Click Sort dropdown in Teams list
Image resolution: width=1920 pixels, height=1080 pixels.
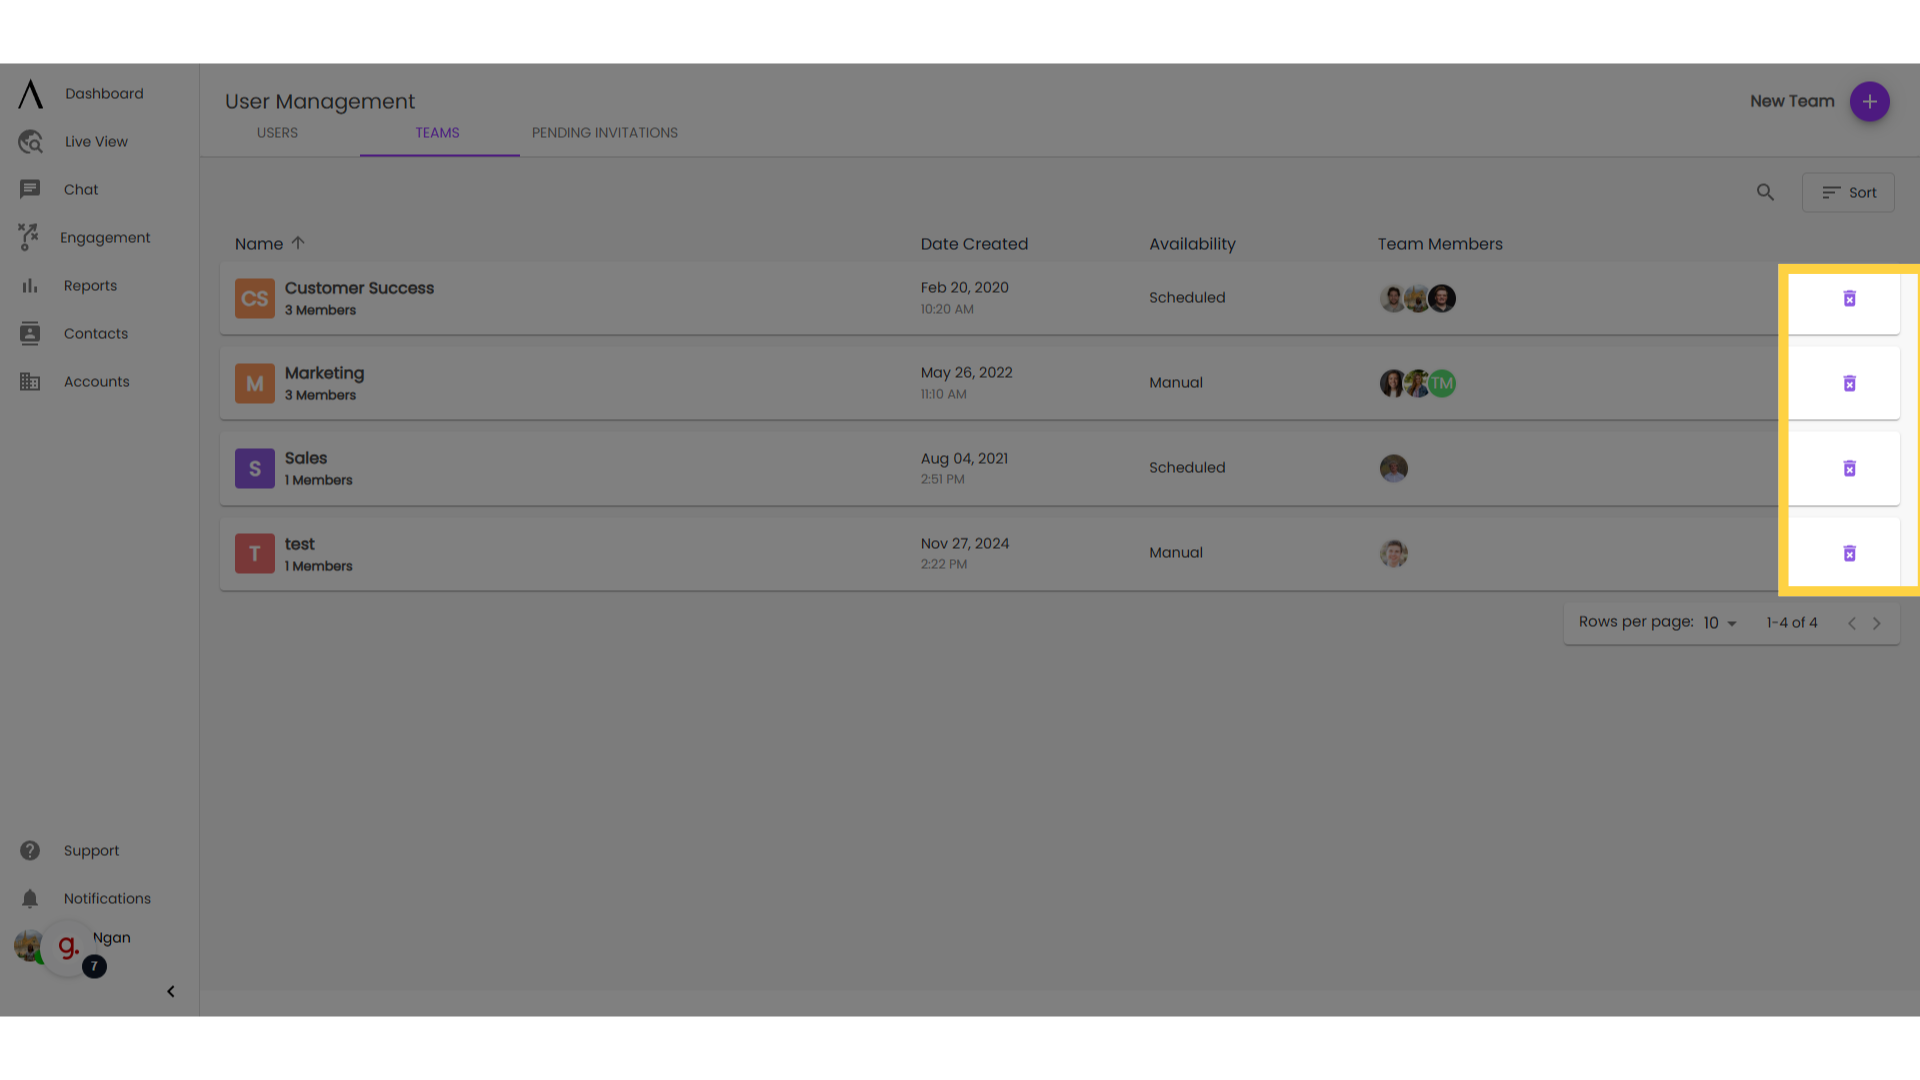[x=1849, y=193]
